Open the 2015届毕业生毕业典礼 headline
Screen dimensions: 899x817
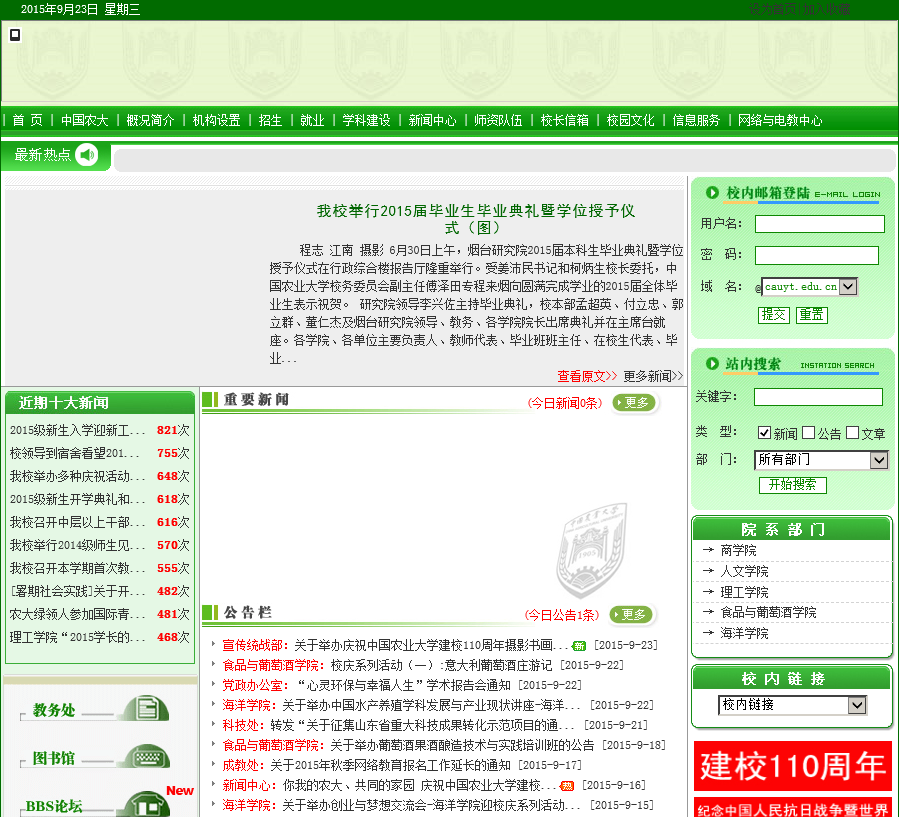[x=476, y=219]
